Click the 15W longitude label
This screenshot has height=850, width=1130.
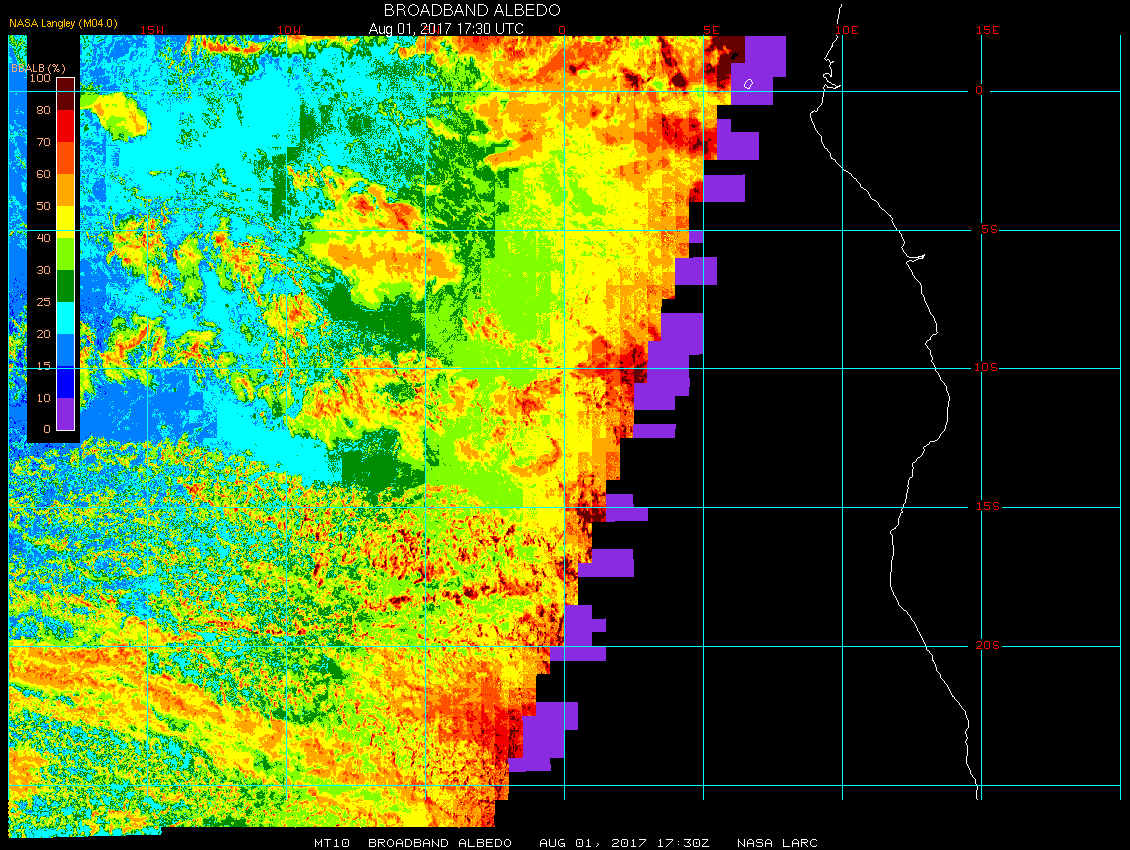point(152,30)
